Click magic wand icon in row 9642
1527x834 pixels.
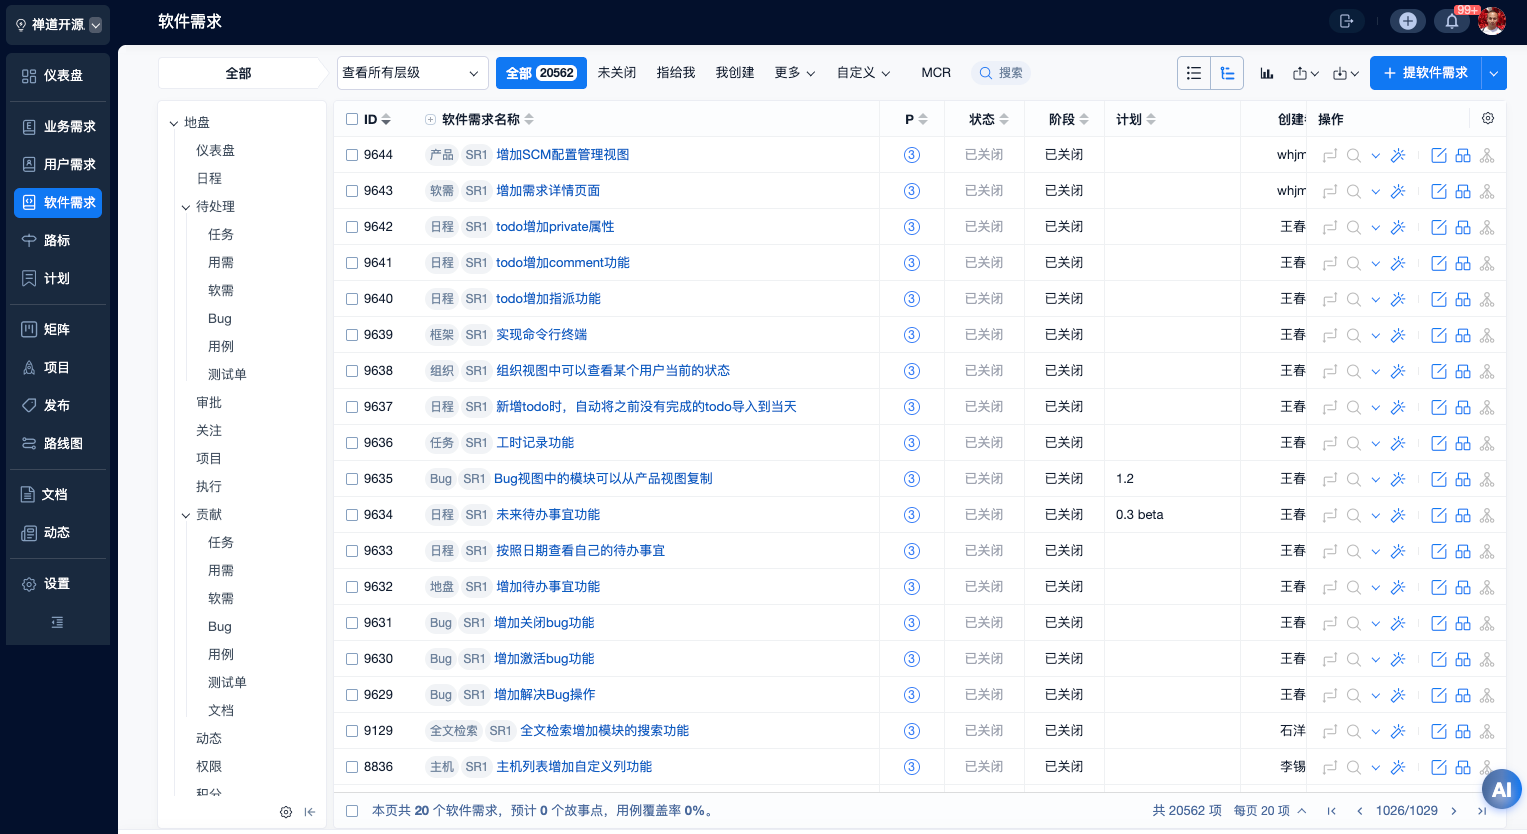point(1398,227)
